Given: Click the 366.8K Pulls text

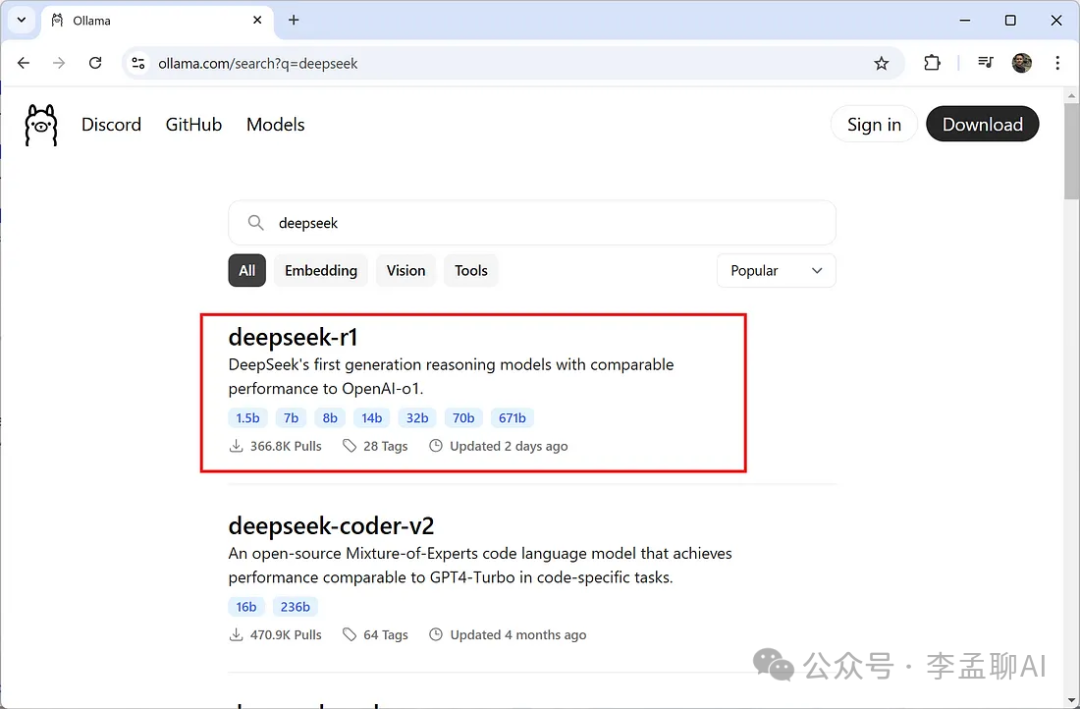Looking at the screenshot, I should [286, 446].
